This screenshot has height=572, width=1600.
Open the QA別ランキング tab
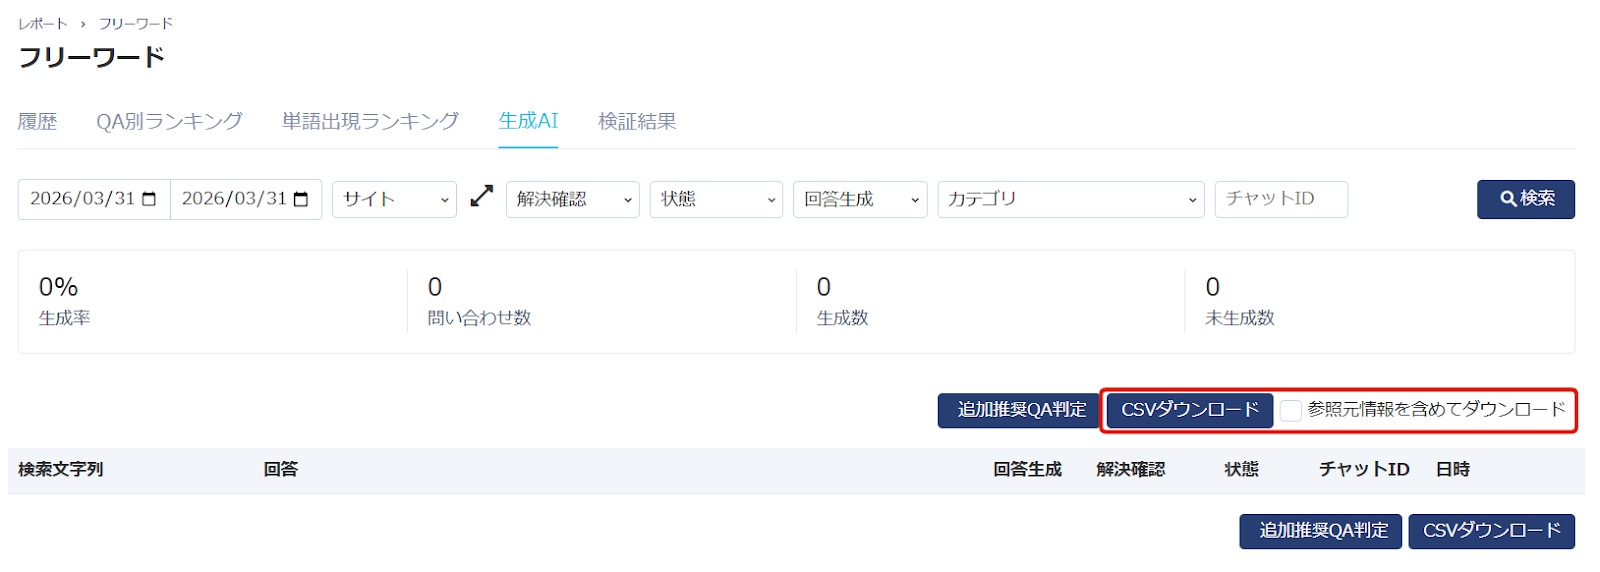(x=169, y=121)
